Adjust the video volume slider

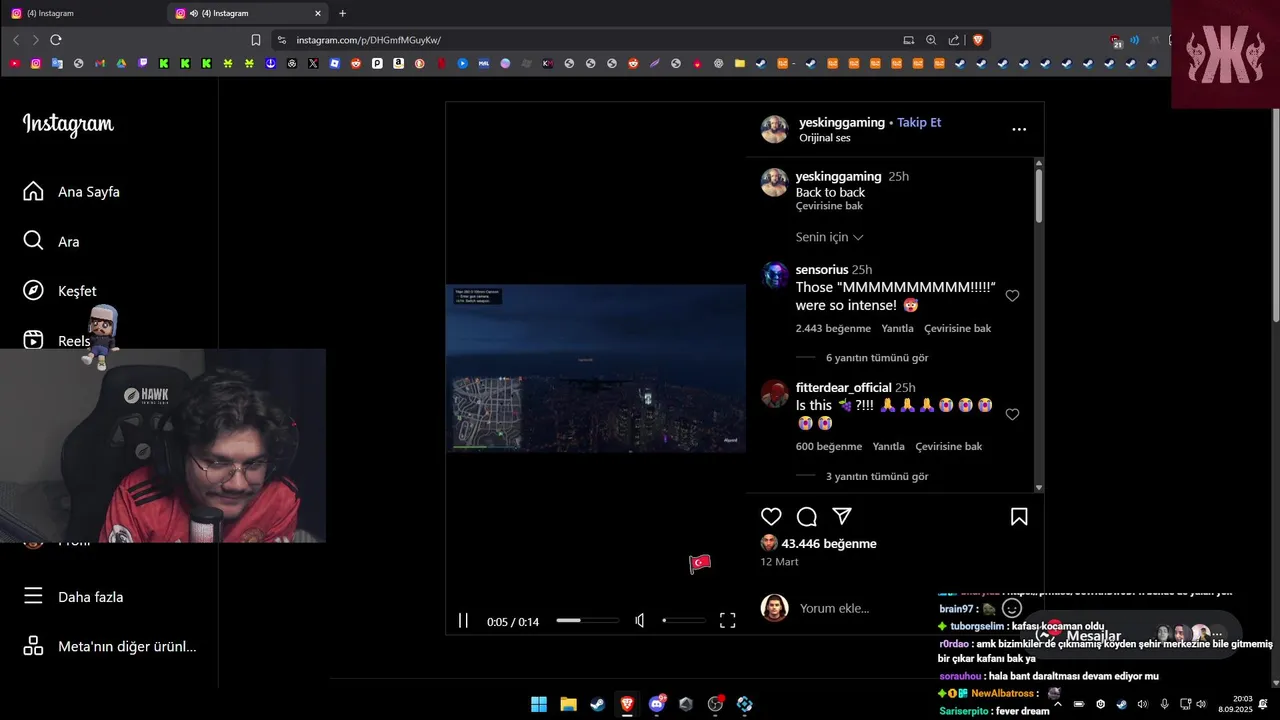[x=683, y=620]
